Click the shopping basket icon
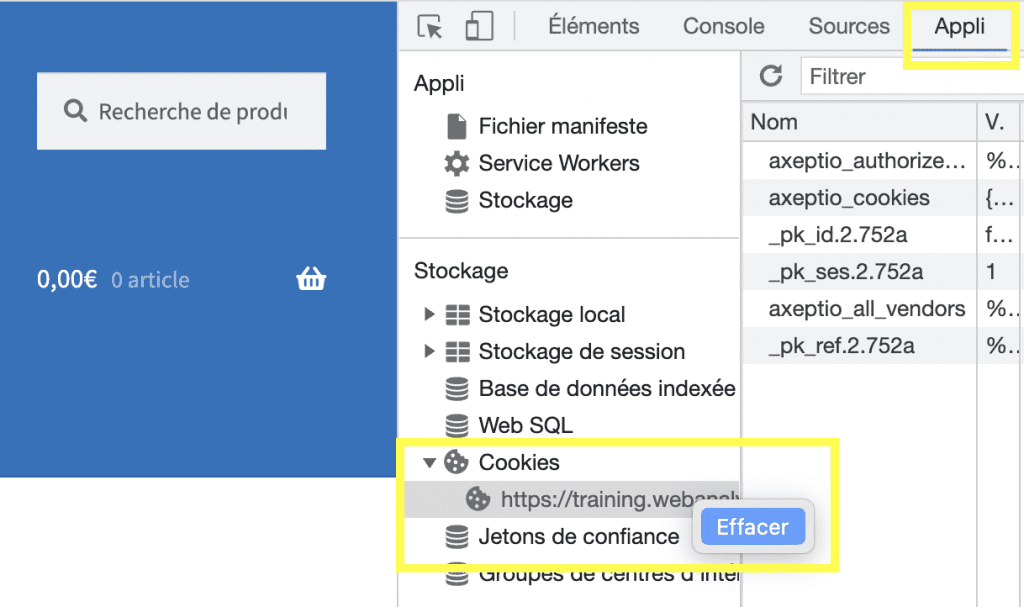 [x=311, y=280]
